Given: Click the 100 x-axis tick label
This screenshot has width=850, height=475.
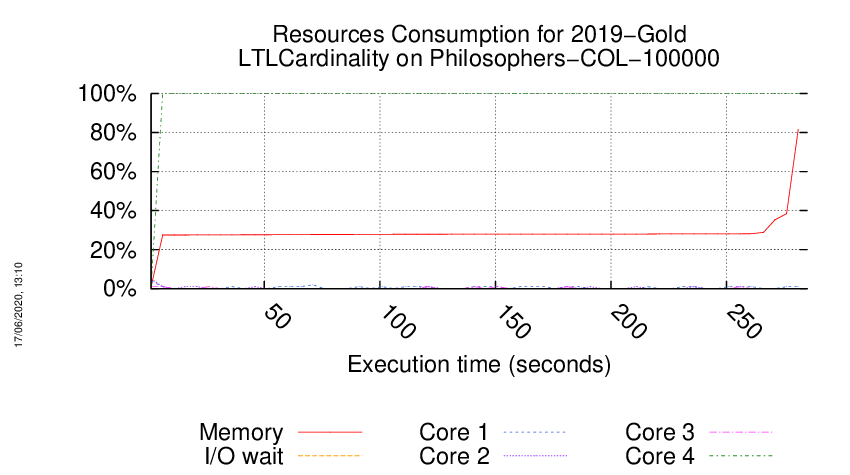Looking at the screenshot, I should [398, 322].
